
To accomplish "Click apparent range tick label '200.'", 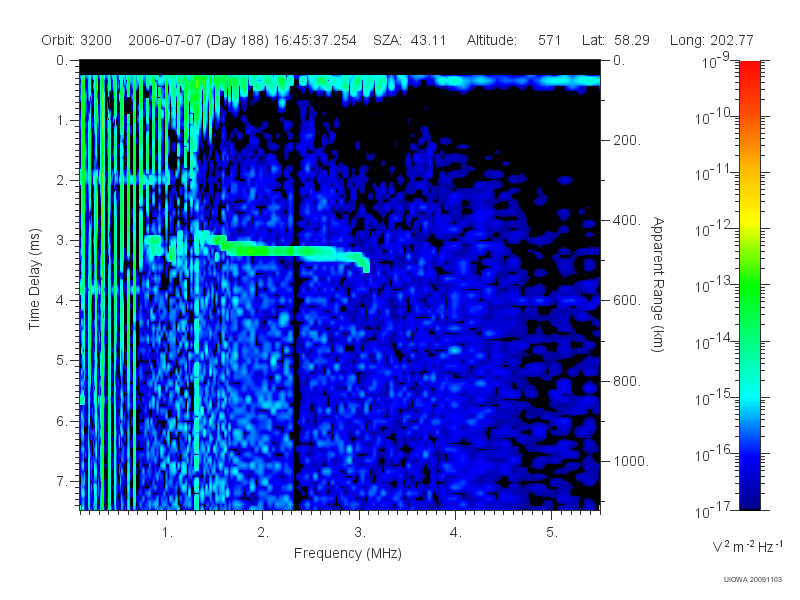I will 627,140.
